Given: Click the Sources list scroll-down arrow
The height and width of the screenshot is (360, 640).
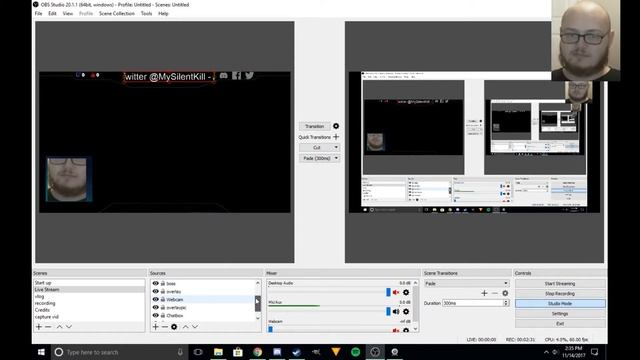Looking at the screenshot, I should 258,318.
